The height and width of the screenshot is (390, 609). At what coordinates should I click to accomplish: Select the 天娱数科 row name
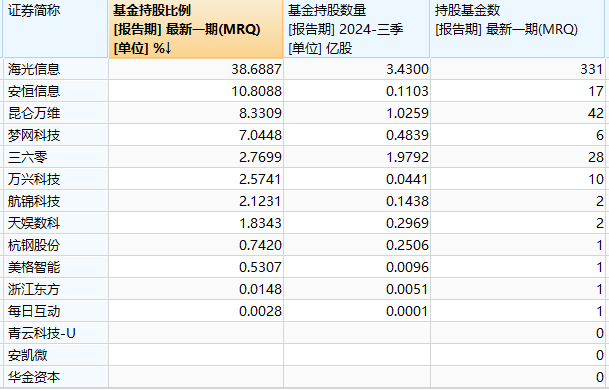(x=34, y=223)
